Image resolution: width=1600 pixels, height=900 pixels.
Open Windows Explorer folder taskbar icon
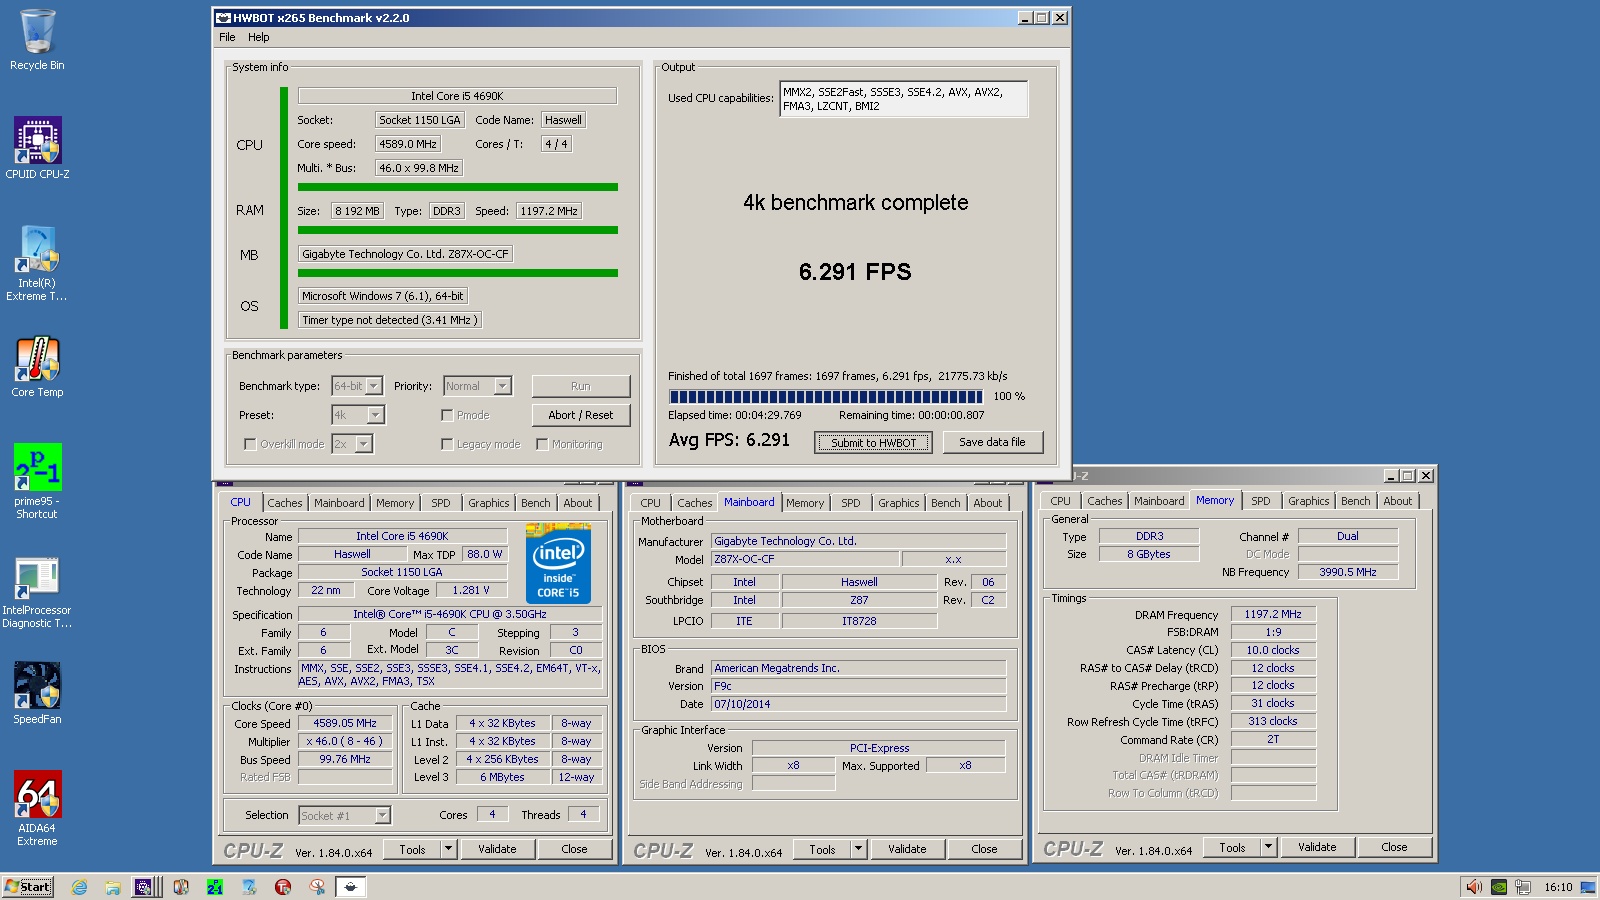coord(113,887)
